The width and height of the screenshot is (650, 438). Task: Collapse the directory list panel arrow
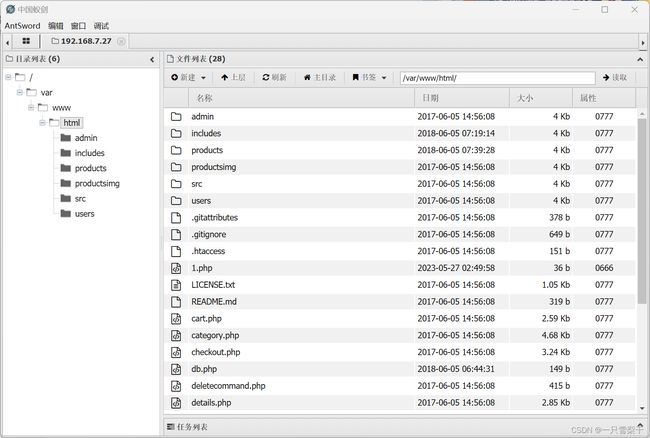[152, 60]
